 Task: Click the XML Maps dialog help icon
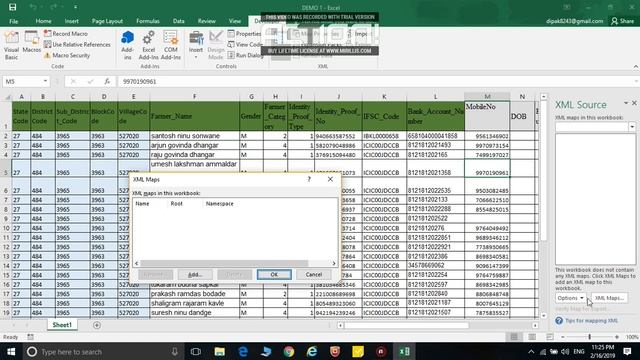pyautogui.click(x=309, y=179)
